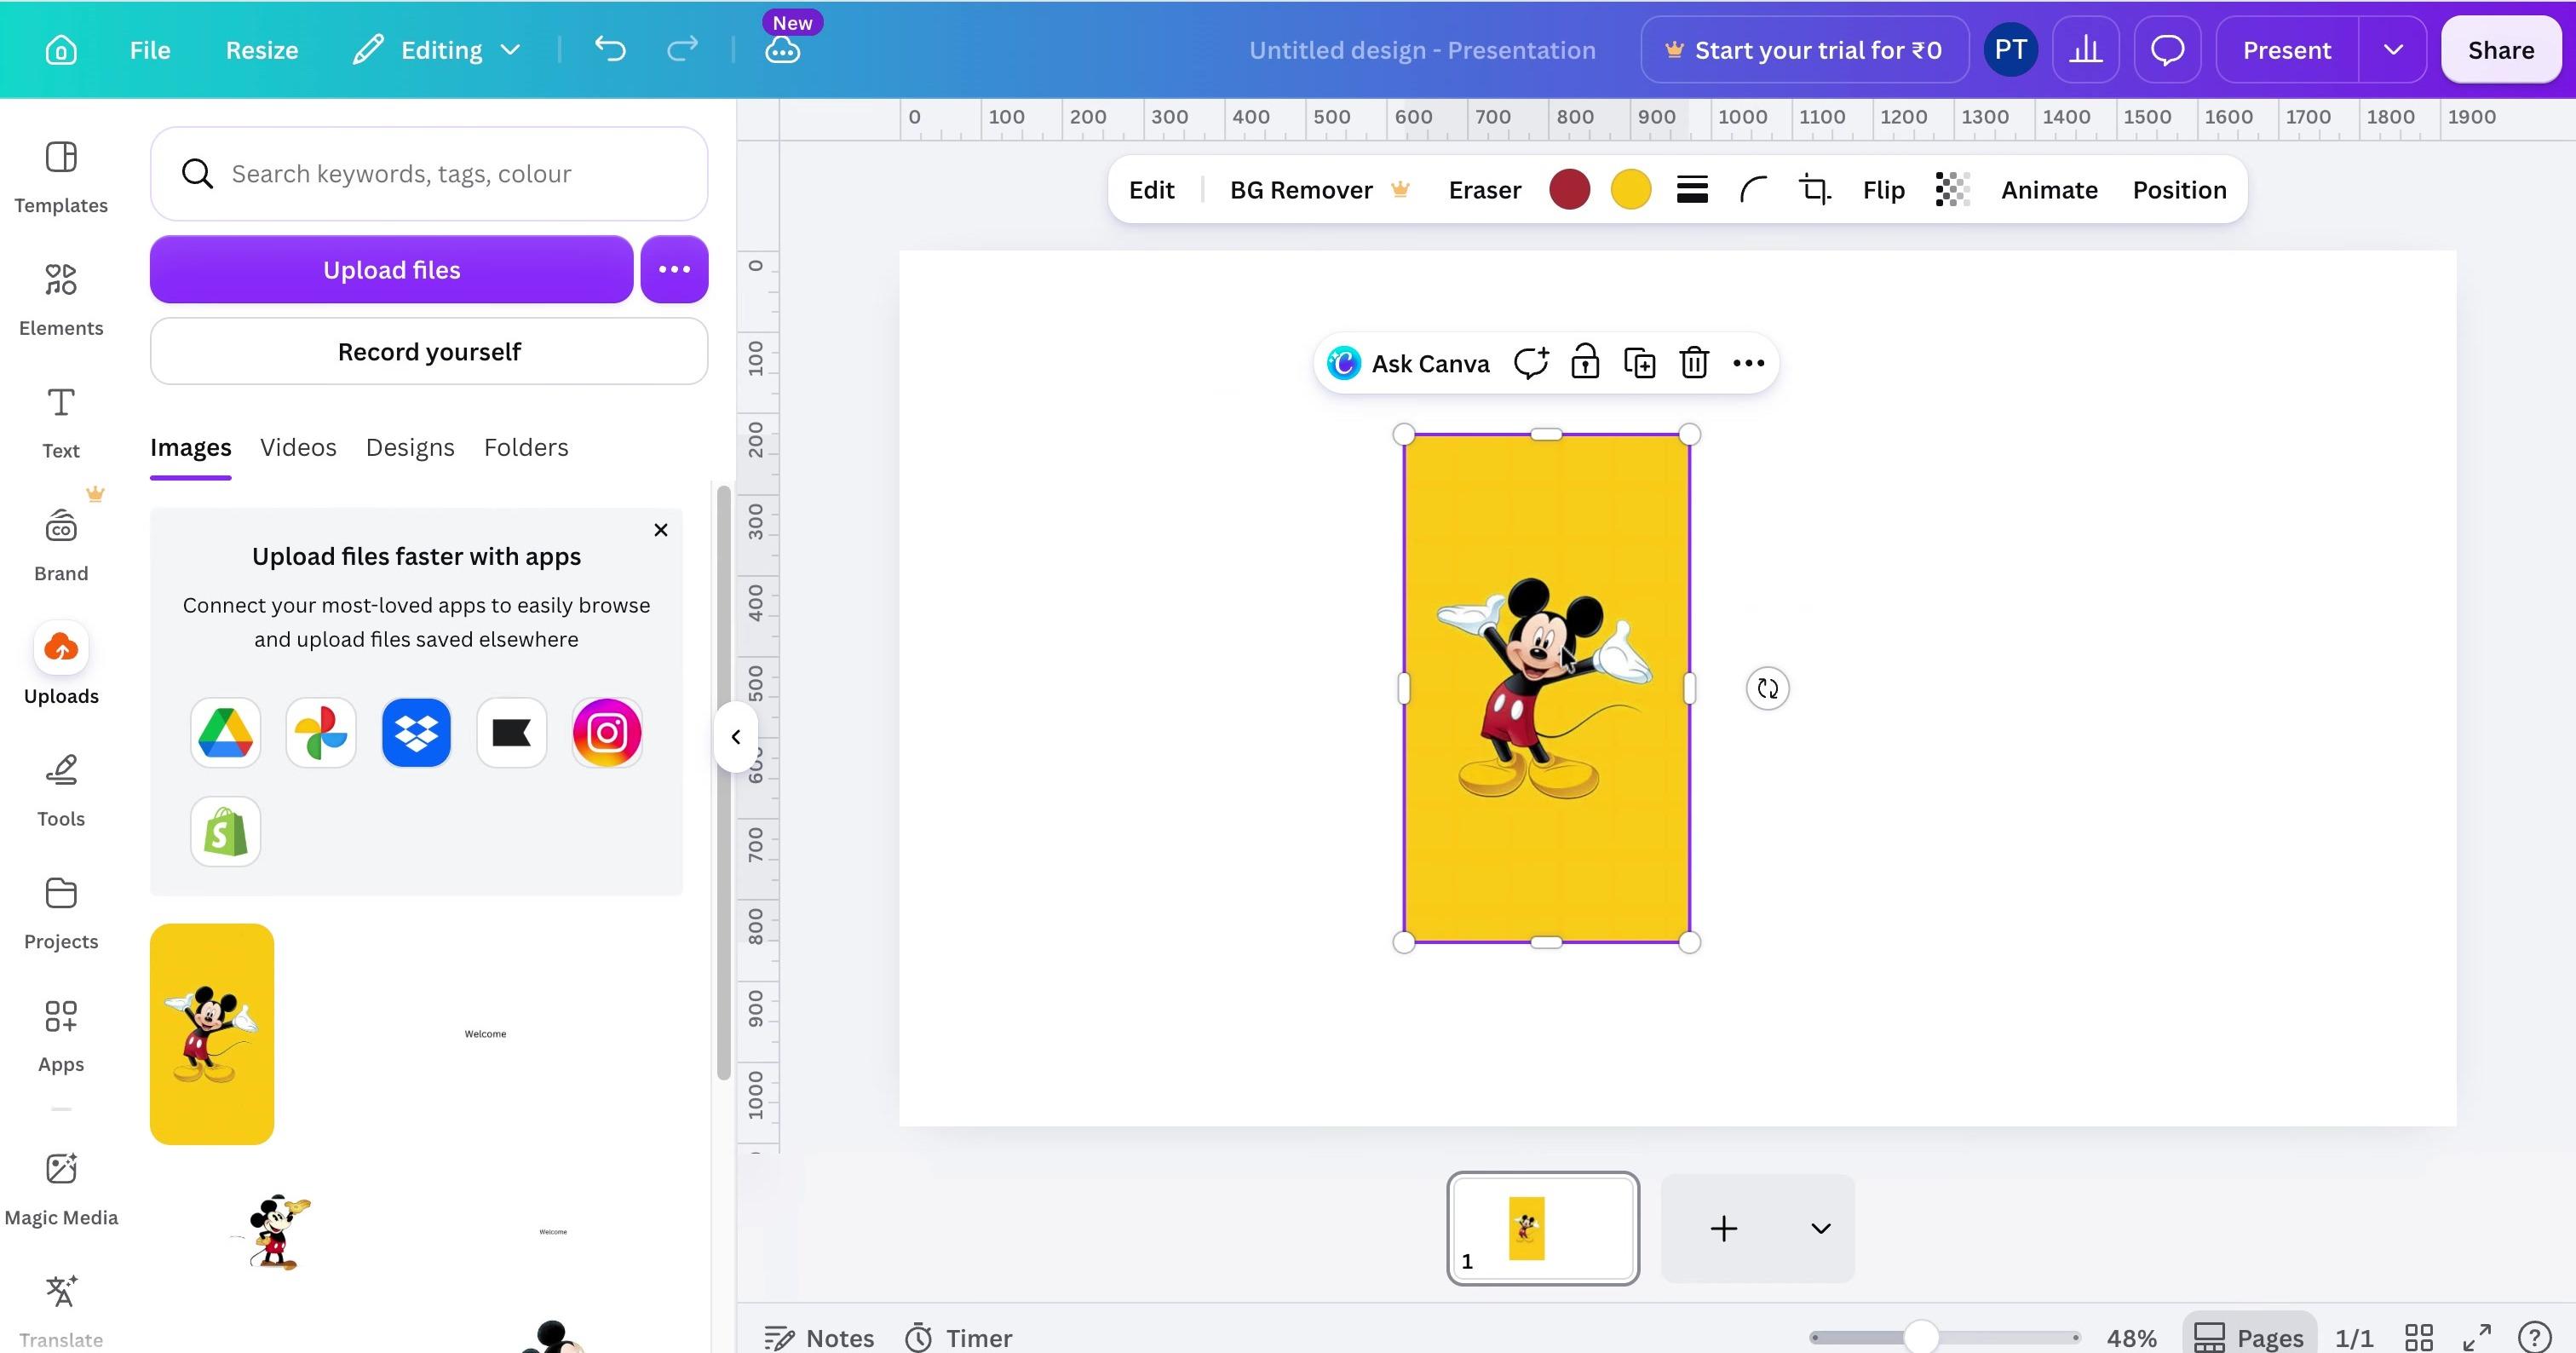Expand the Editing mode dropdown
This screenshot has height=1353, width=2576.
(x=437, y=50)
